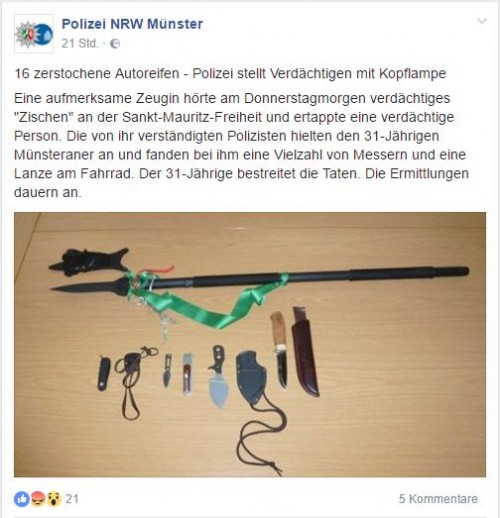
Task: Click the dark red leather sheath
Action: (305, 352)
